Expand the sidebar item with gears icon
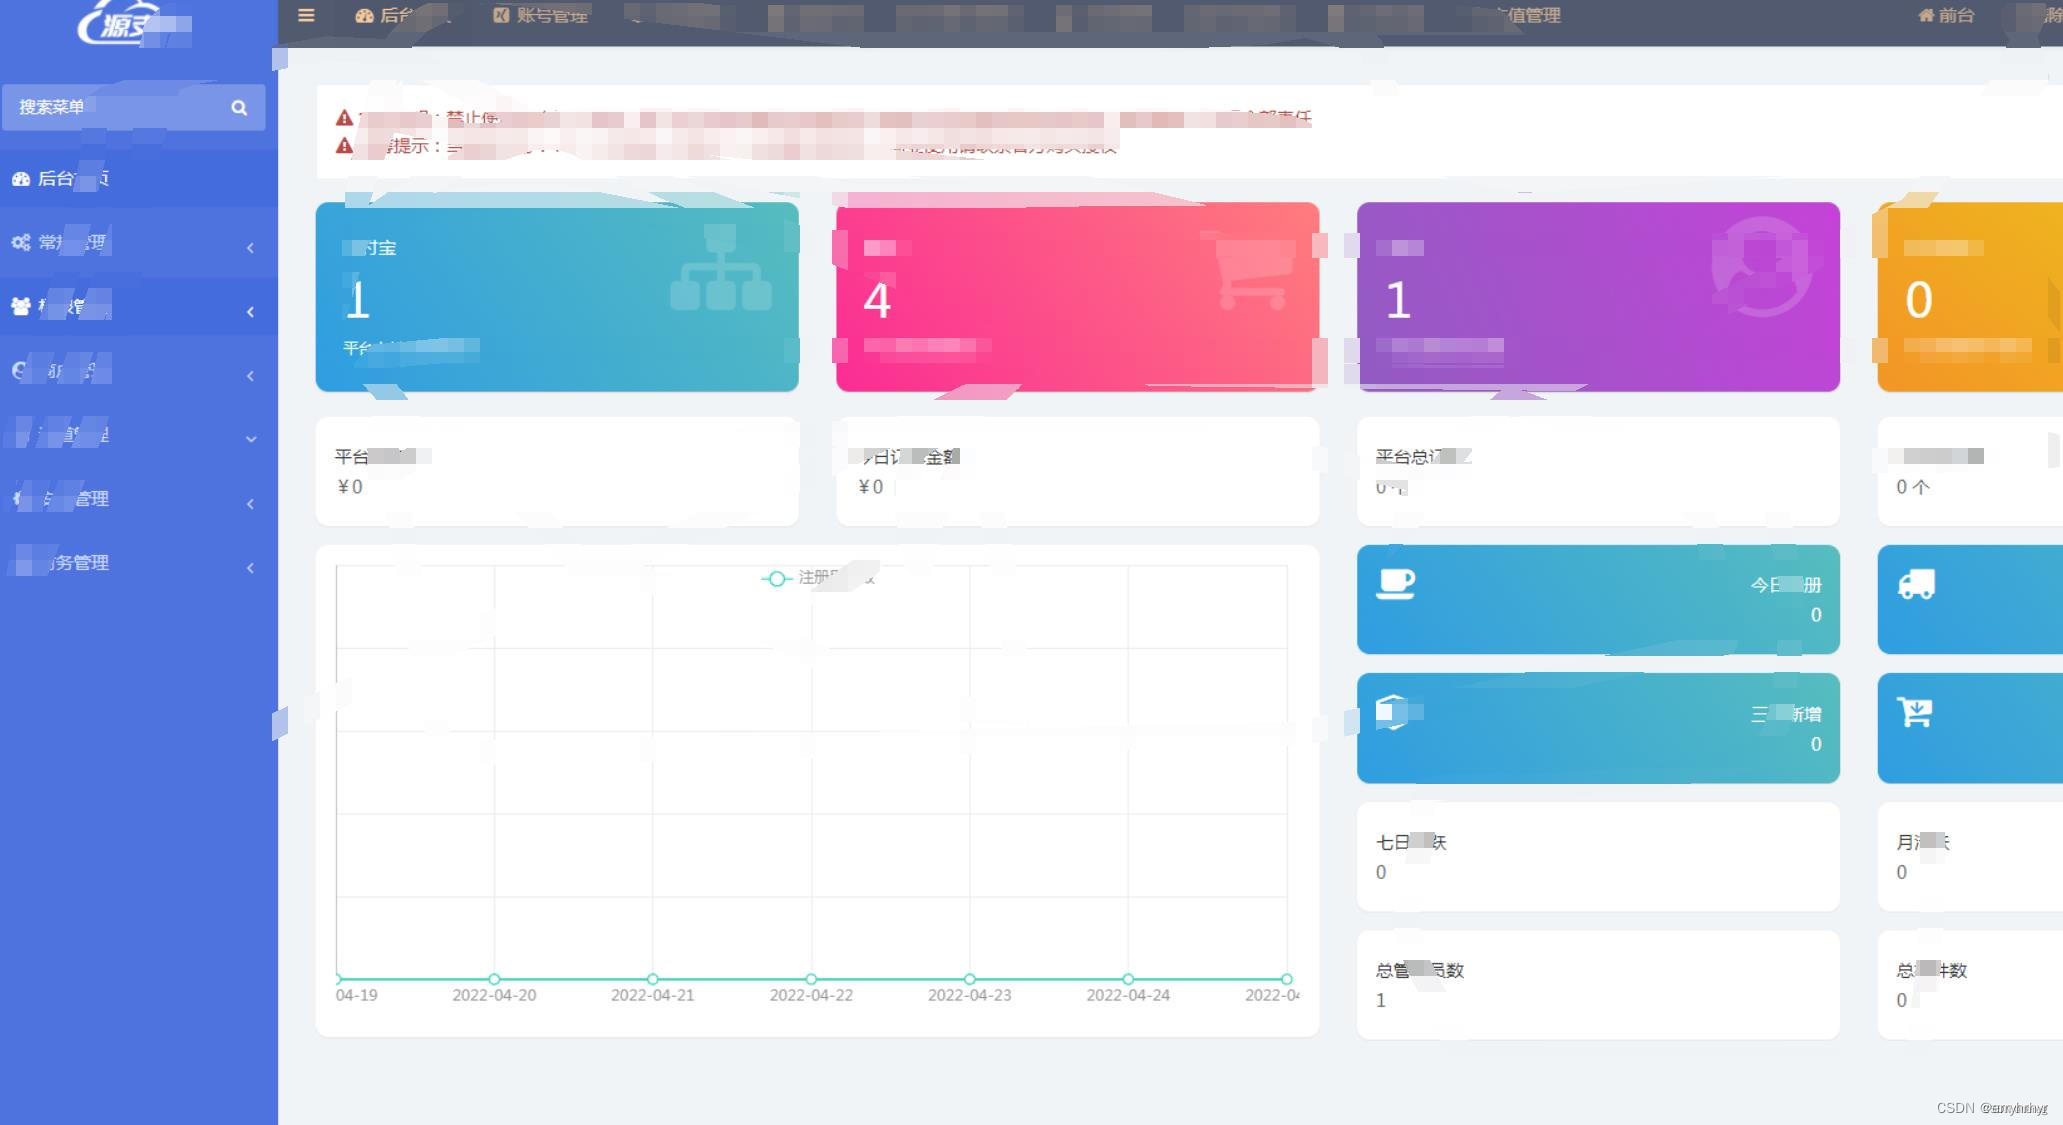Screen dimensions: 2063x1125 pos(250,247)
